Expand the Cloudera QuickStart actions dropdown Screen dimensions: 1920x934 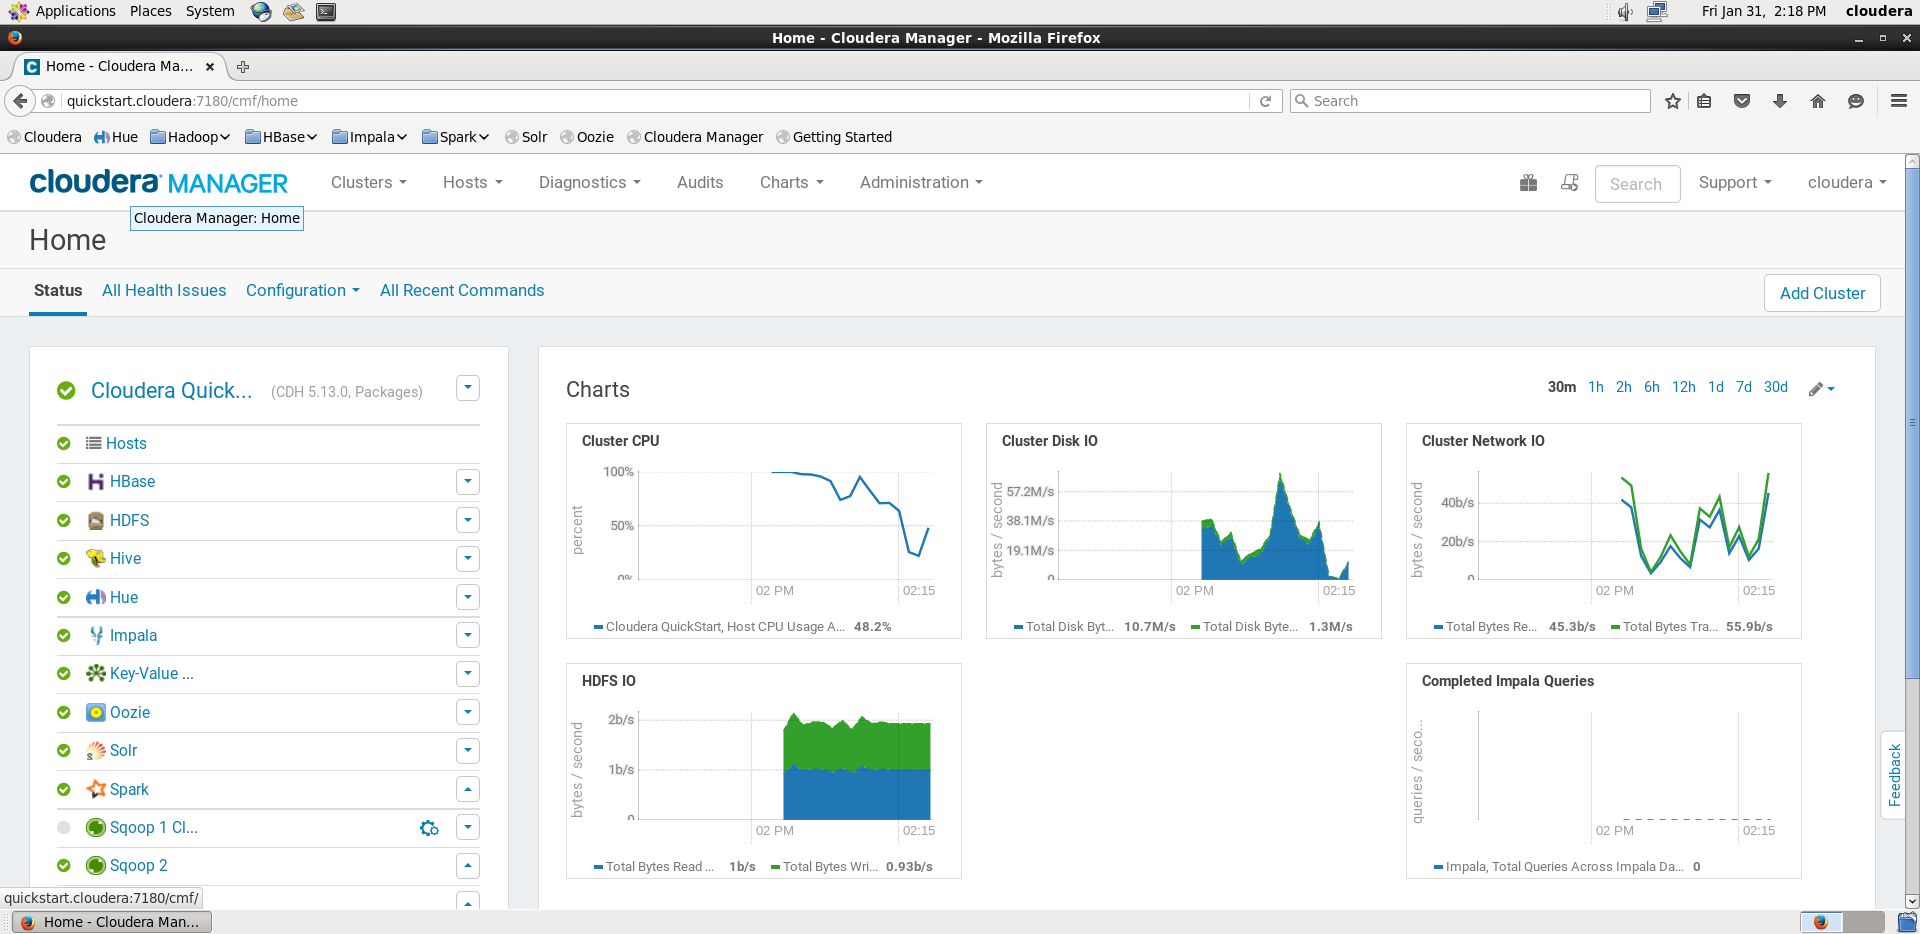(467, 388)
